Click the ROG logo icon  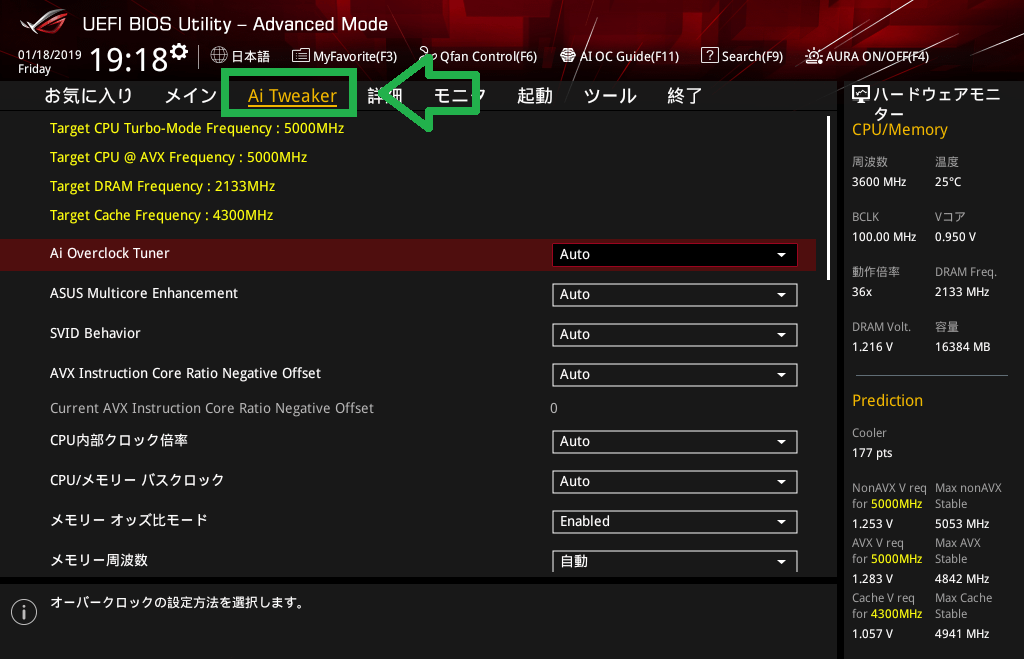(x=44, y=21)
